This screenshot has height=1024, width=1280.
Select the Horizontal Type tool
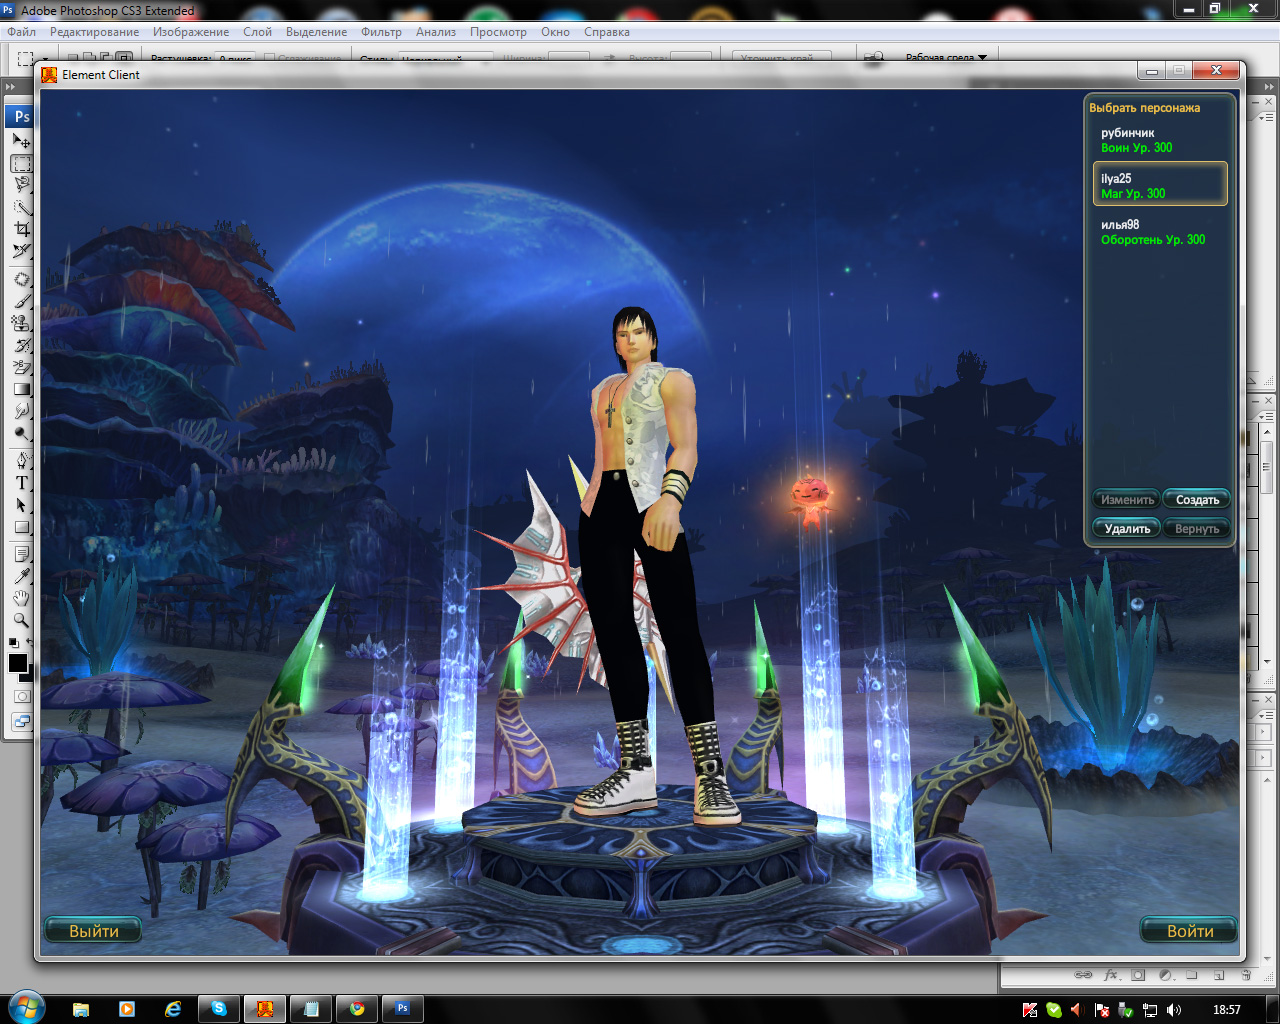(x=21, y=483)
